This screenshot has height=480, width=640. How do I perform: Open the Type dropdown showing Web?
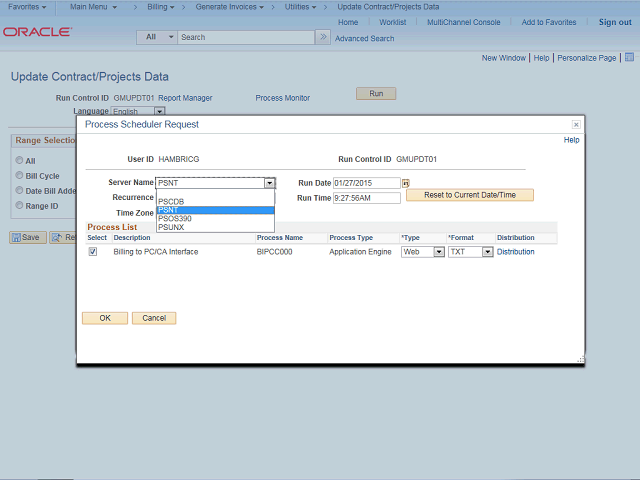click(x=422, y=252)
